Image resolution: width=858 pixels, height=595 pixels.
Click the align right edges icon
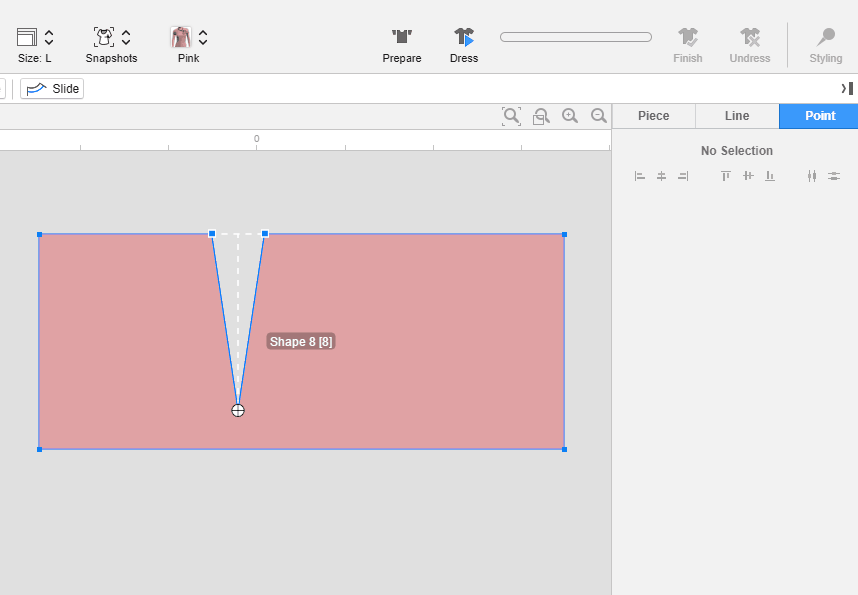coord(683,176)
